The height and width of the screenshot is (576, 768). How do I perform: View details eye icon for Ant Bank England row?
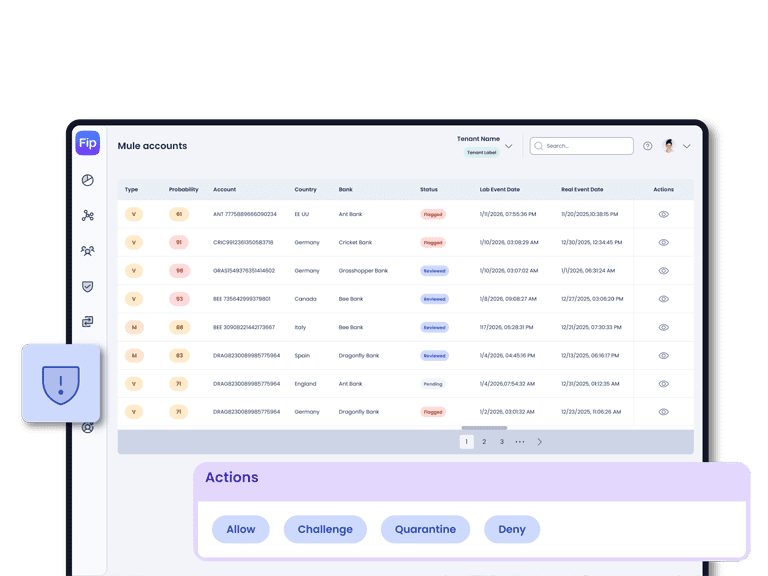tap(664, 384)
